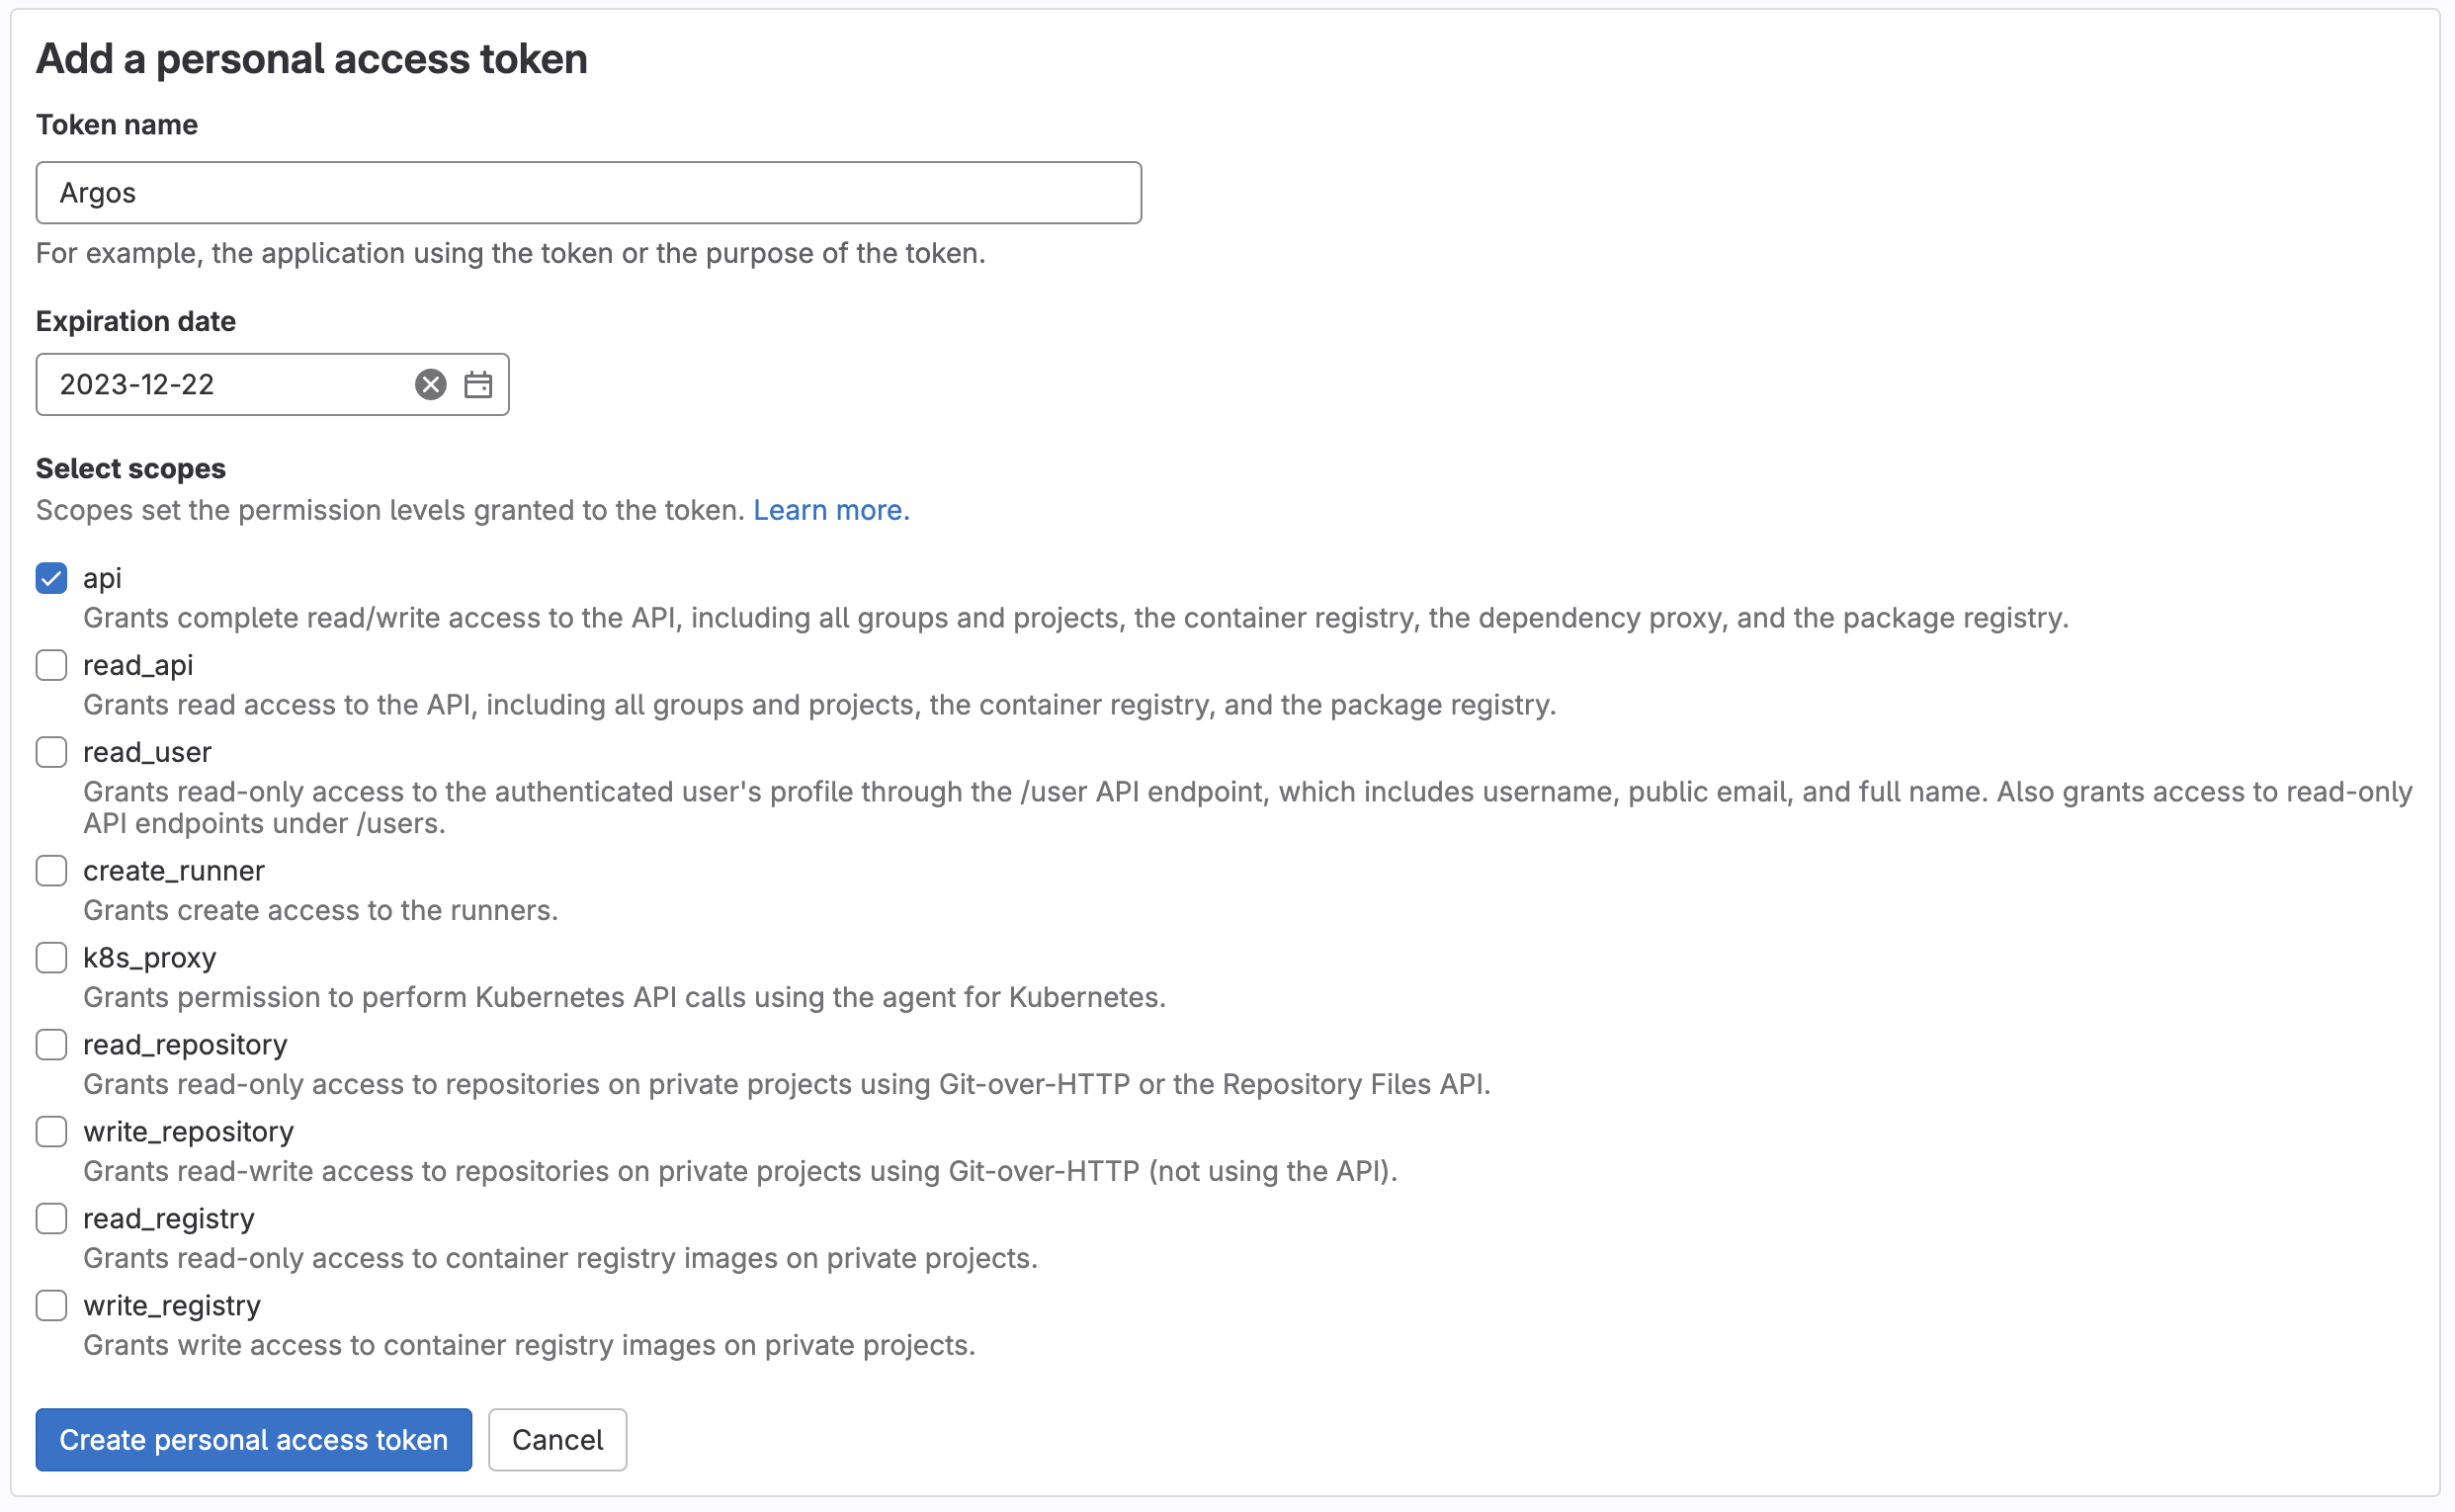Check the read_registry scope
The height and width of the screenshot is (1512, 2455).
pyautogui.click(x=51, y=1219)
